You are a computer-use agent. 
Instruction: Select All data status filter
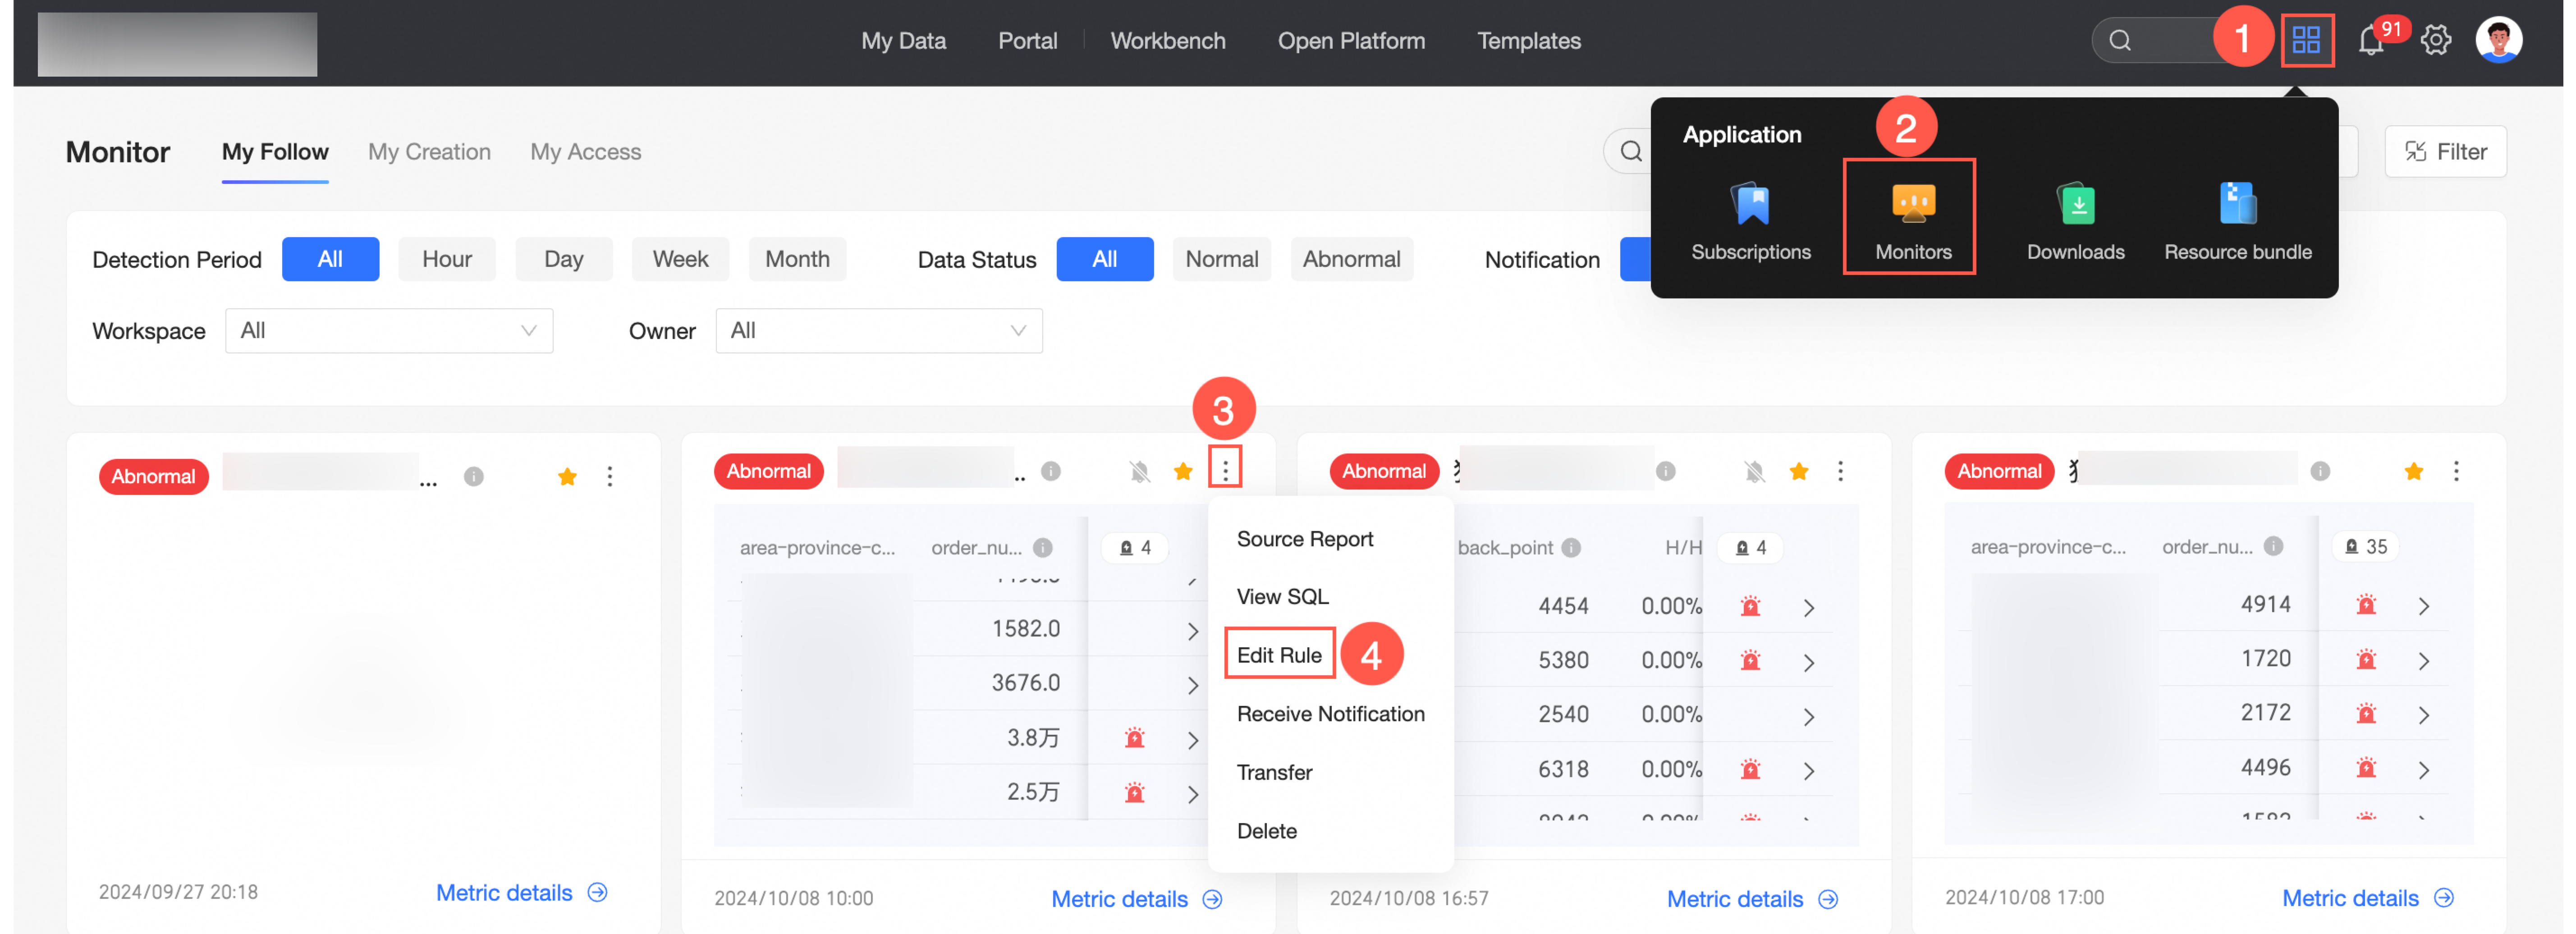(x=1104, y=260)
